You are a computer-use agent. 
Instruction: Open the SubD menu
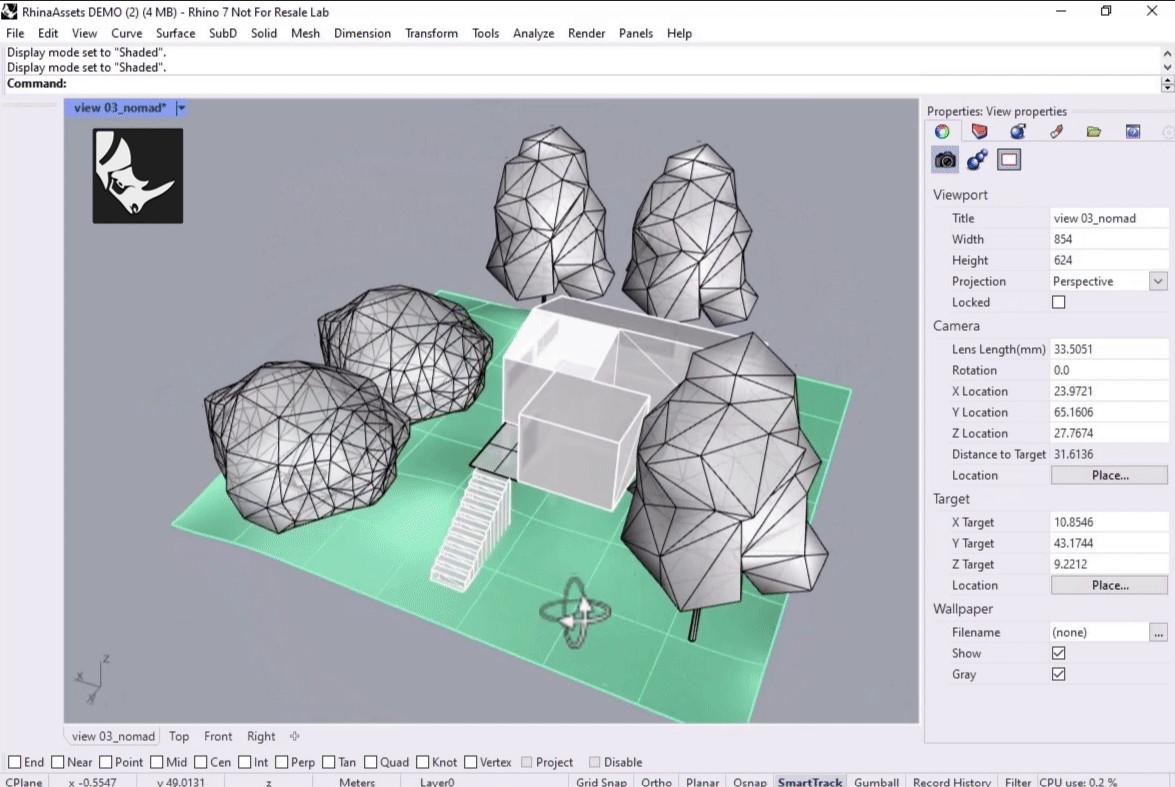tap(222, 33)
